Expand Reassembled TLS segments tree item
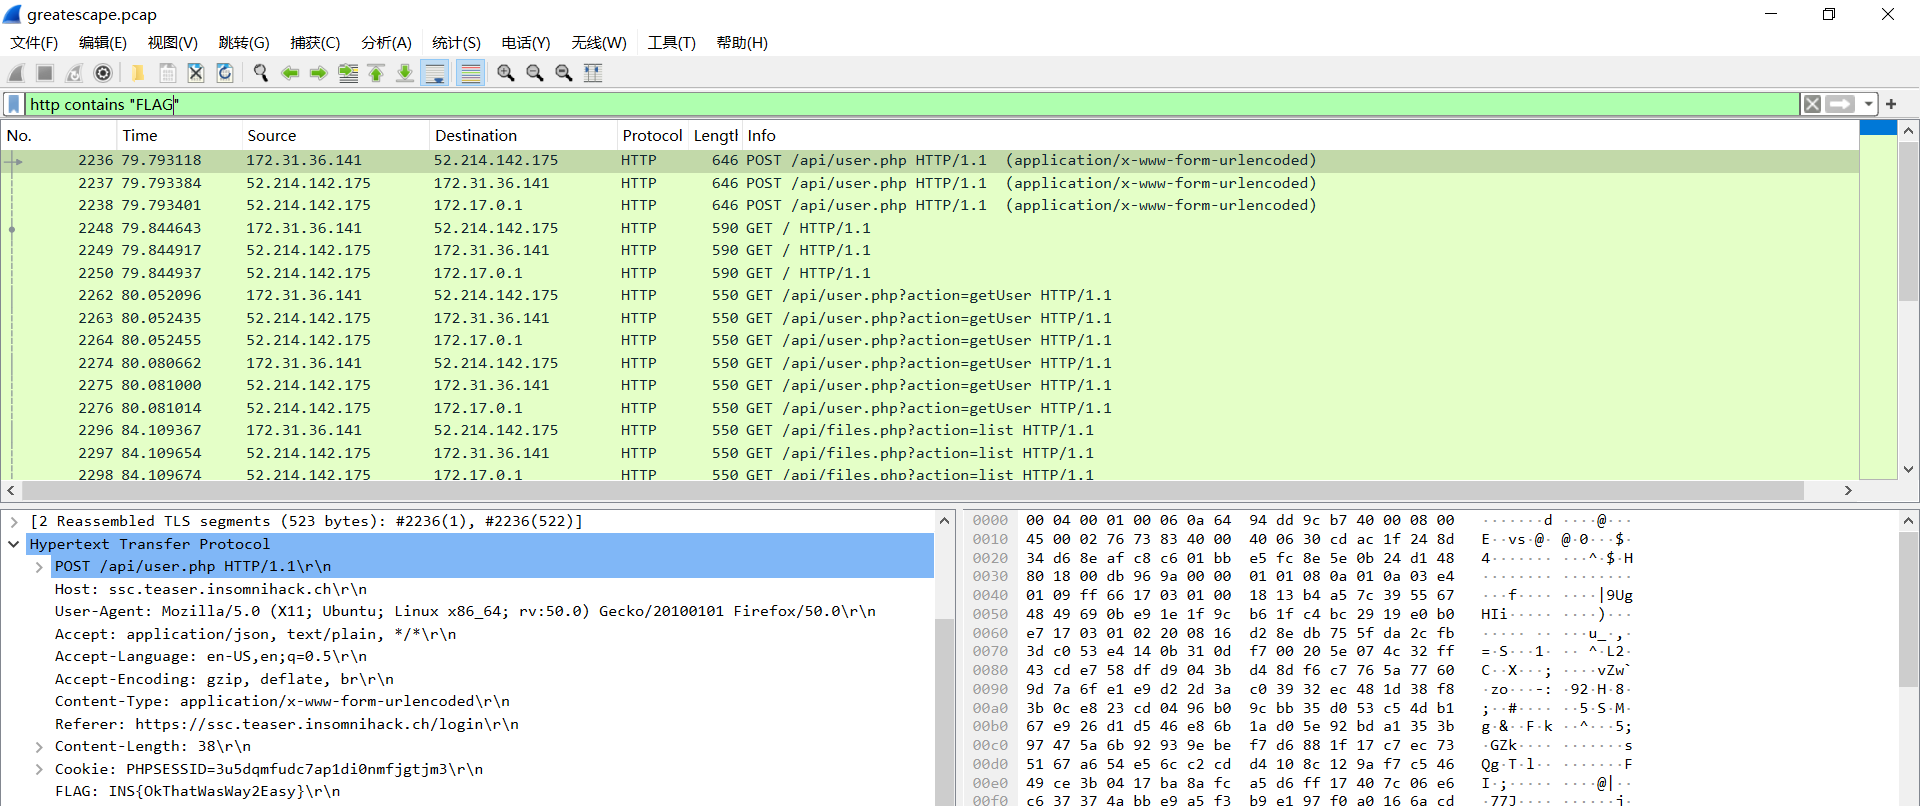Viewport: 1920px width, 806px height. tap(14, 521)
